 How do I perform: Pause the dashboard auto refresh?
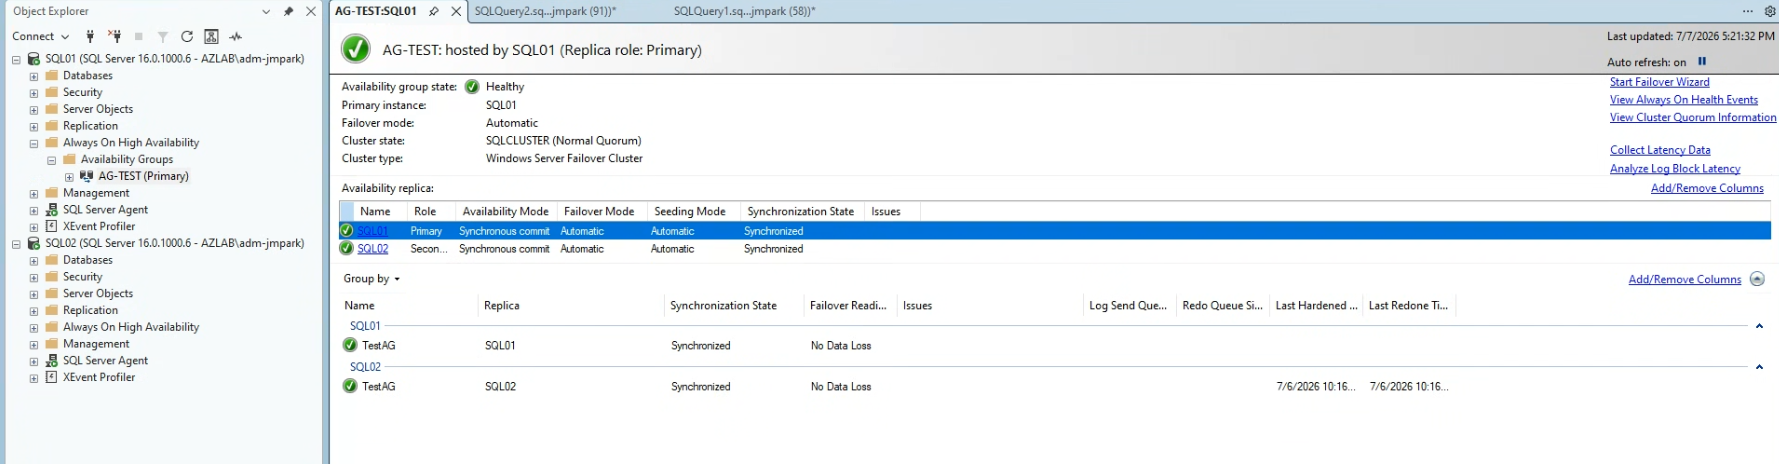pos(1702,61)
